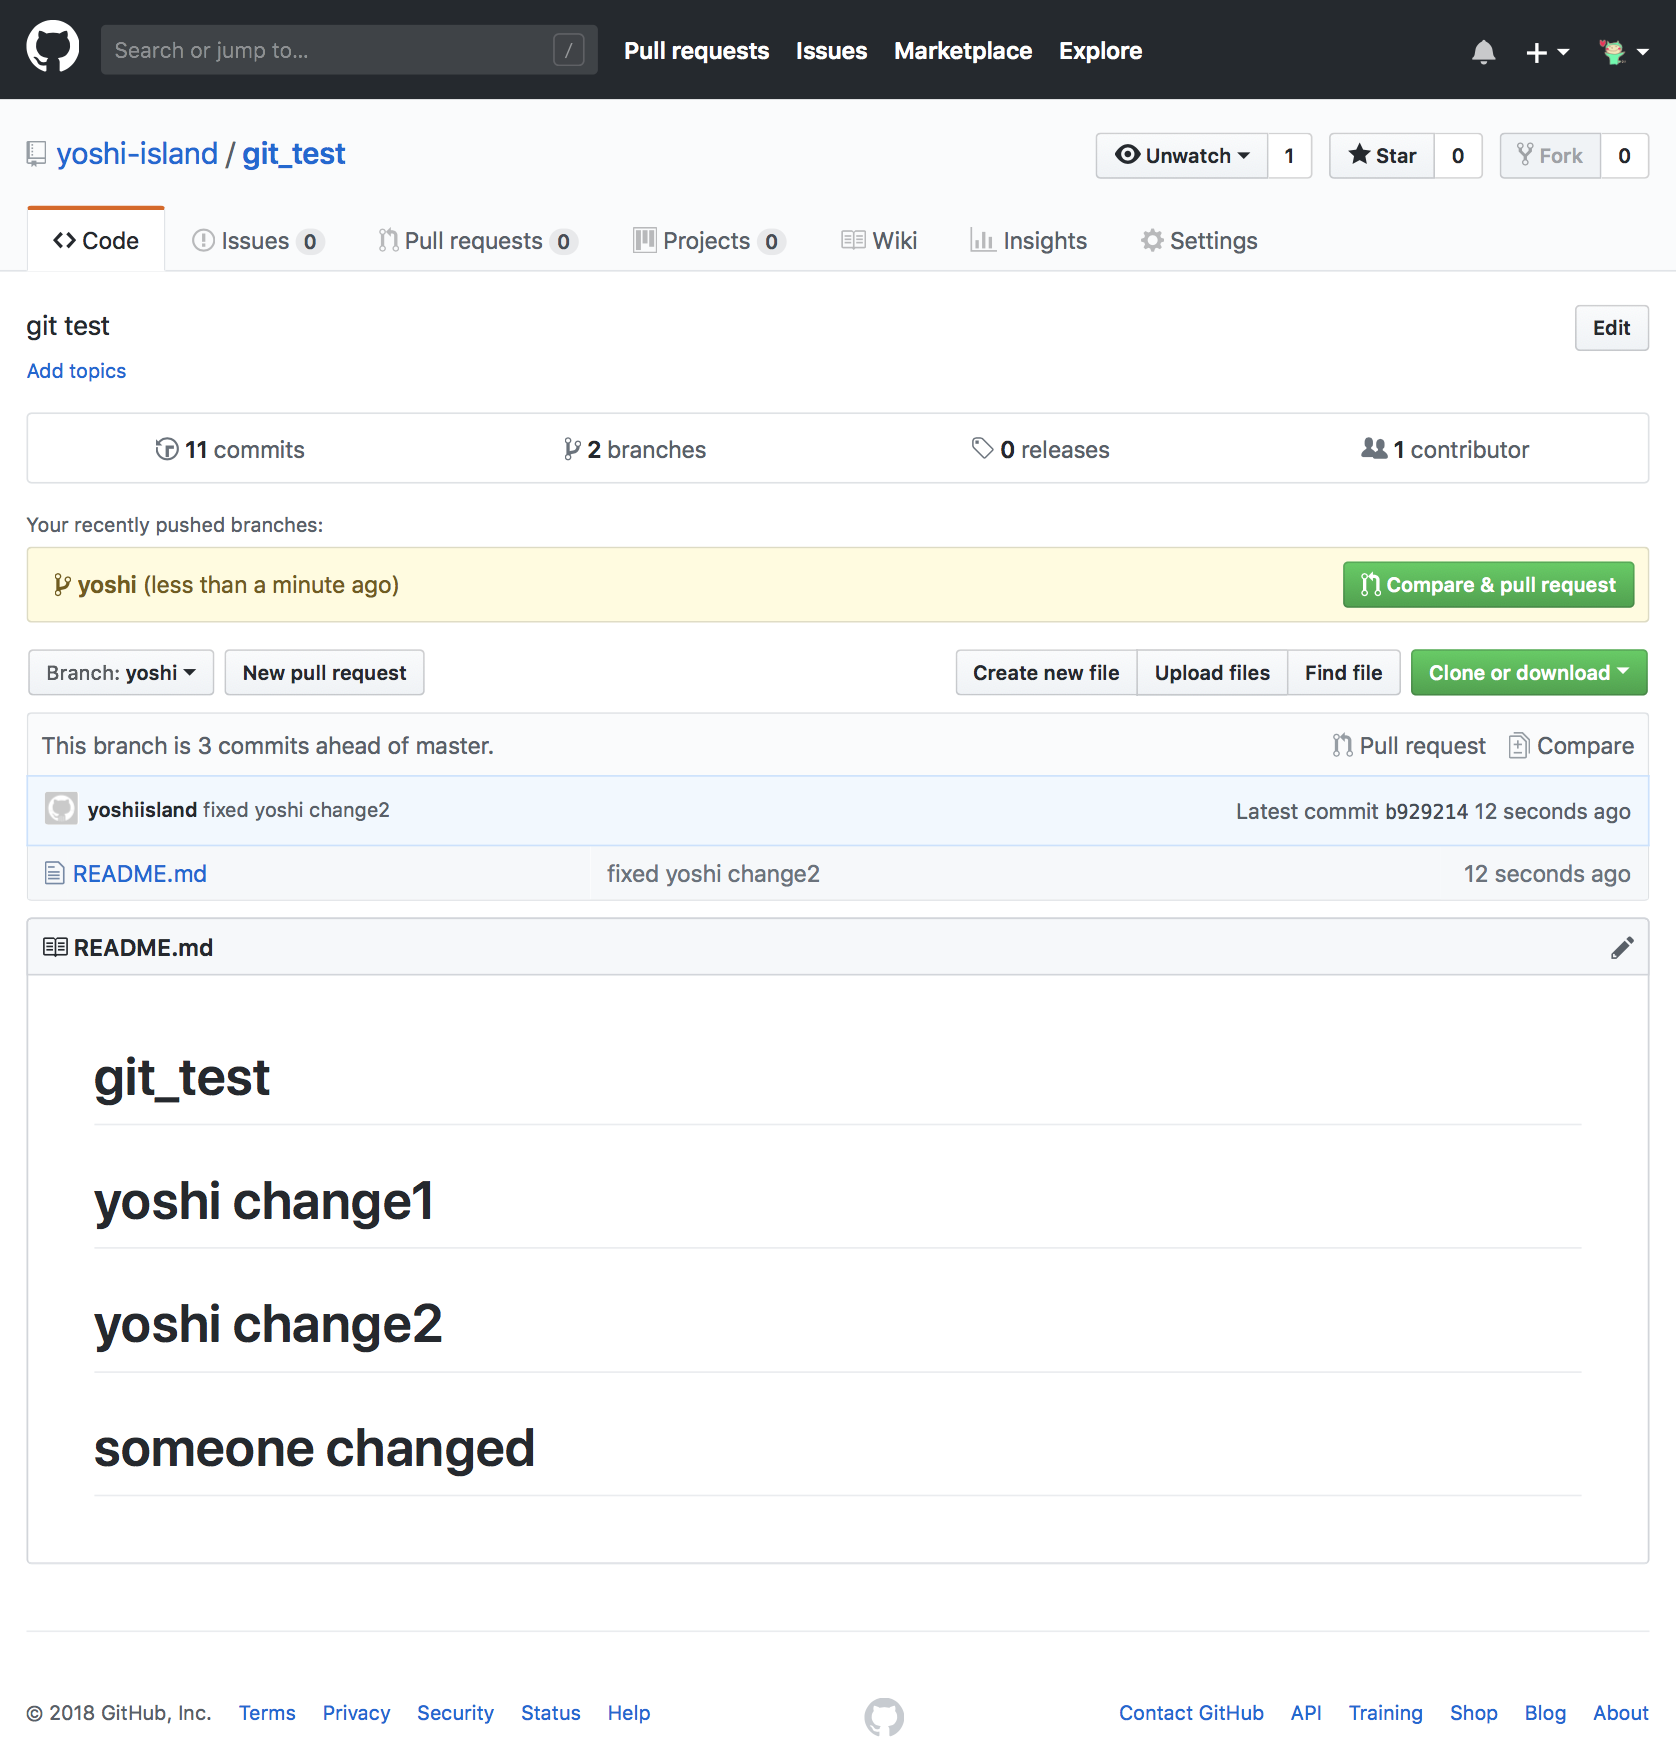Open Contact GitHub footer link
Image resolution: width=1676 pixels, height=1745 pixels.
pos(1191,1713)
